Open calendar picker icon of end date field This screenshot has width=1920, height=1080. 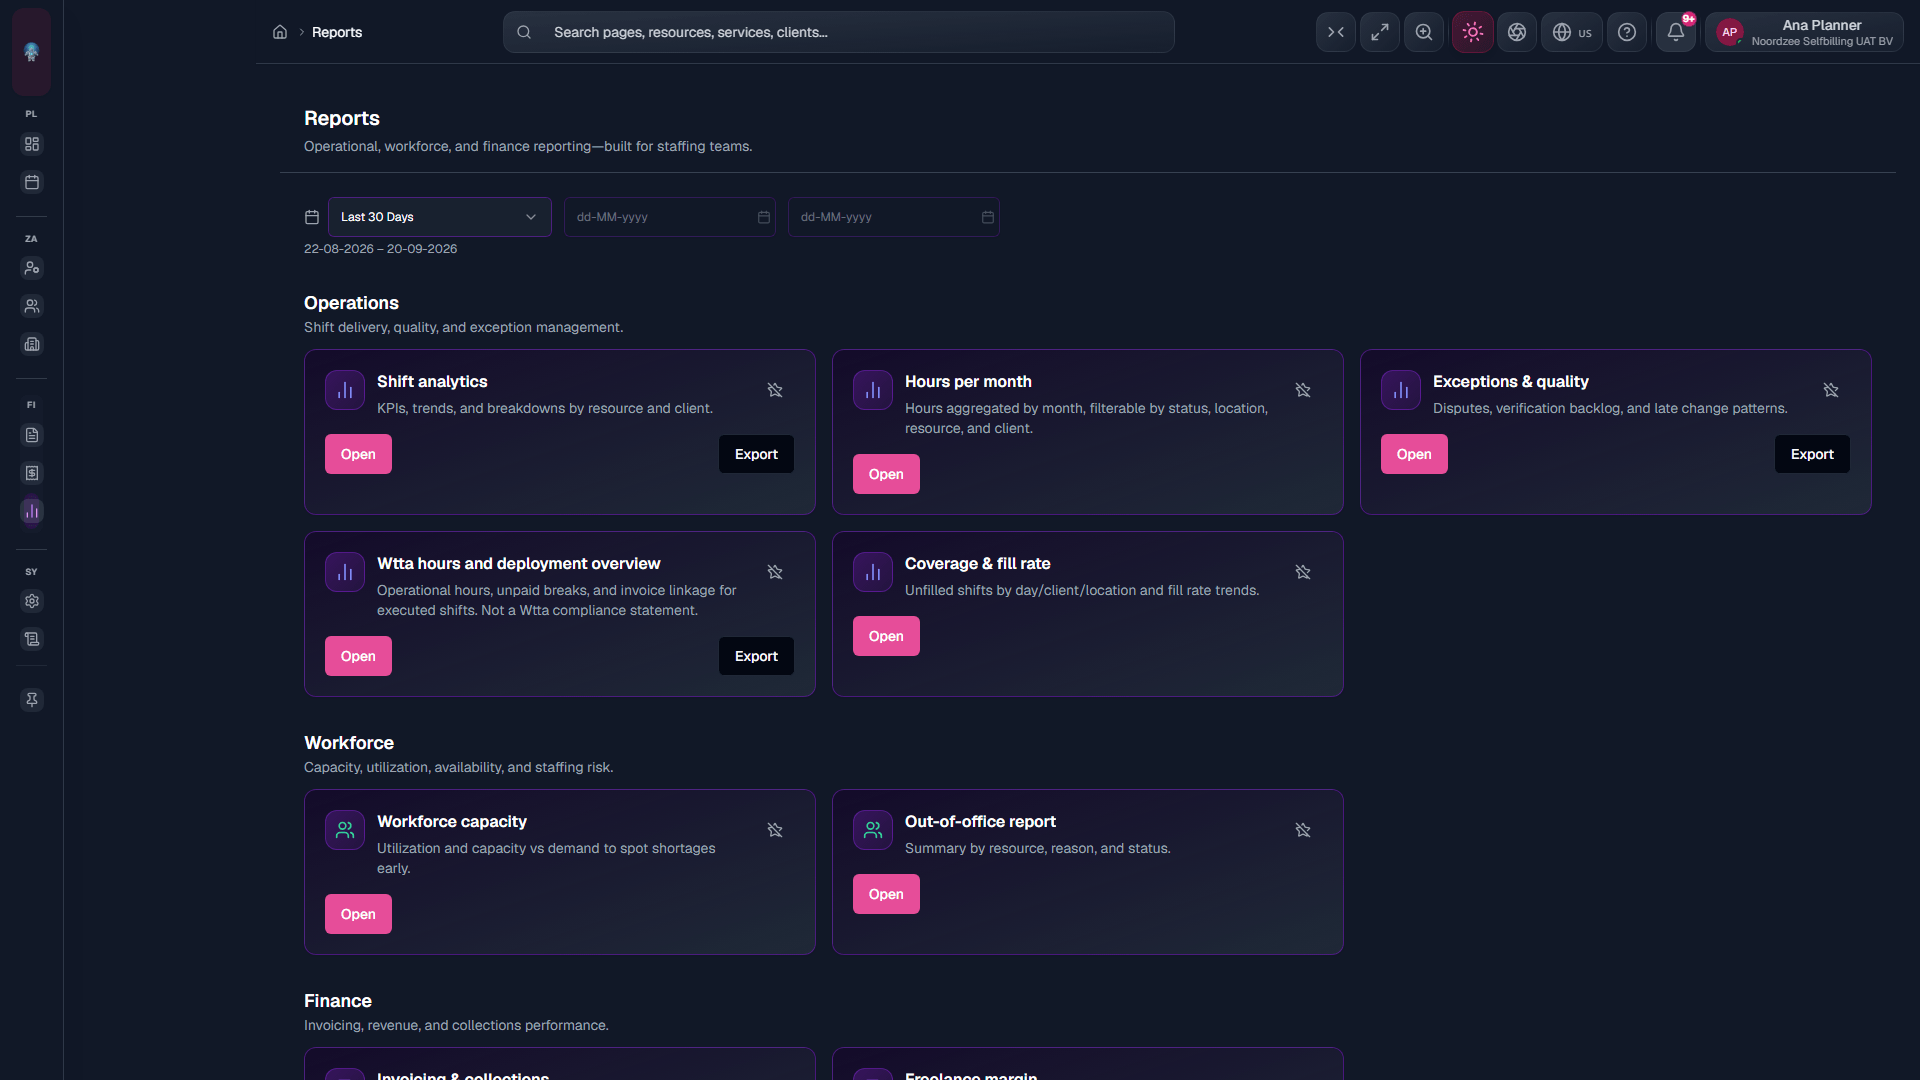[x=988, y=217]
